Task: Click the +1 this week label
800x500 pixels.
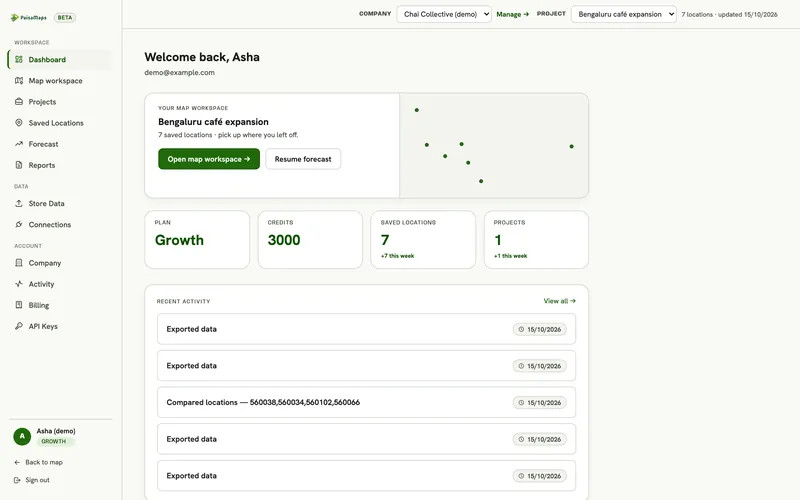Action: 510,256
